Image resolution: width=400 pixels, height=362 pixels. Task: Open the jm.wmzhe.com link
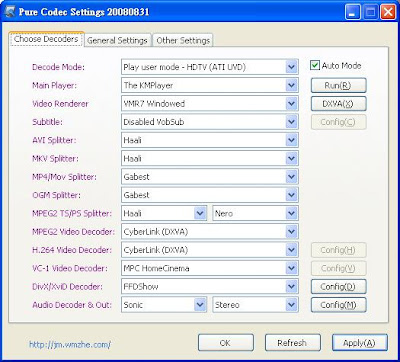(x=70, y=344)
